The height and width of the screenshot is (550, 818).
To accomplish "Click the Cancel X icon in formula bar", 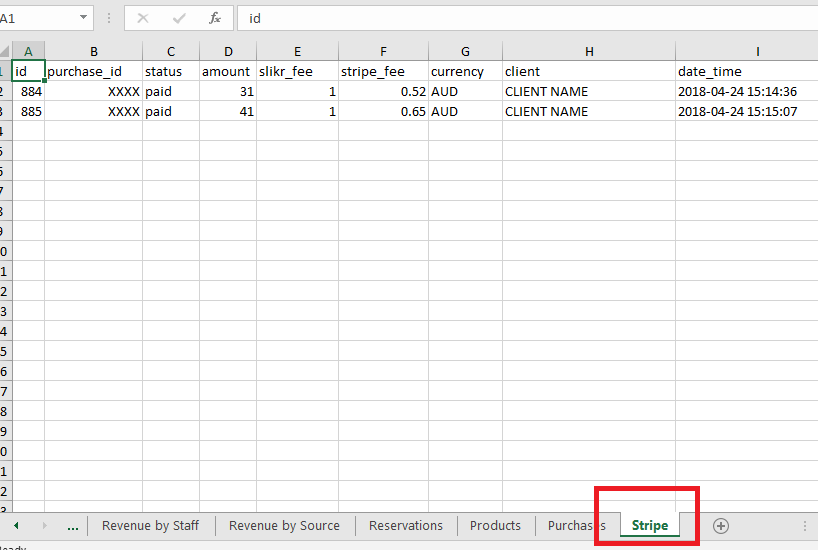I will point(143,18).
